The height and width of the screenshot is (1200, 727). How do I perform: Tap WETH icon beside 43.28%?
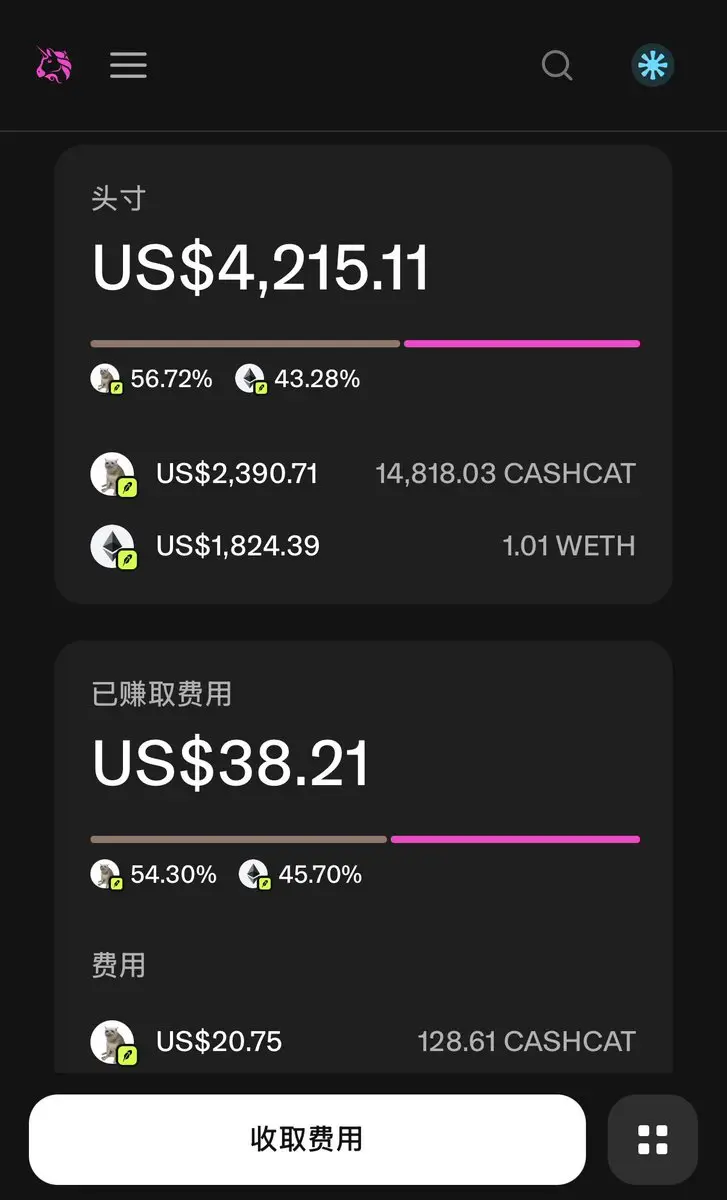click(x=250, y=379)
